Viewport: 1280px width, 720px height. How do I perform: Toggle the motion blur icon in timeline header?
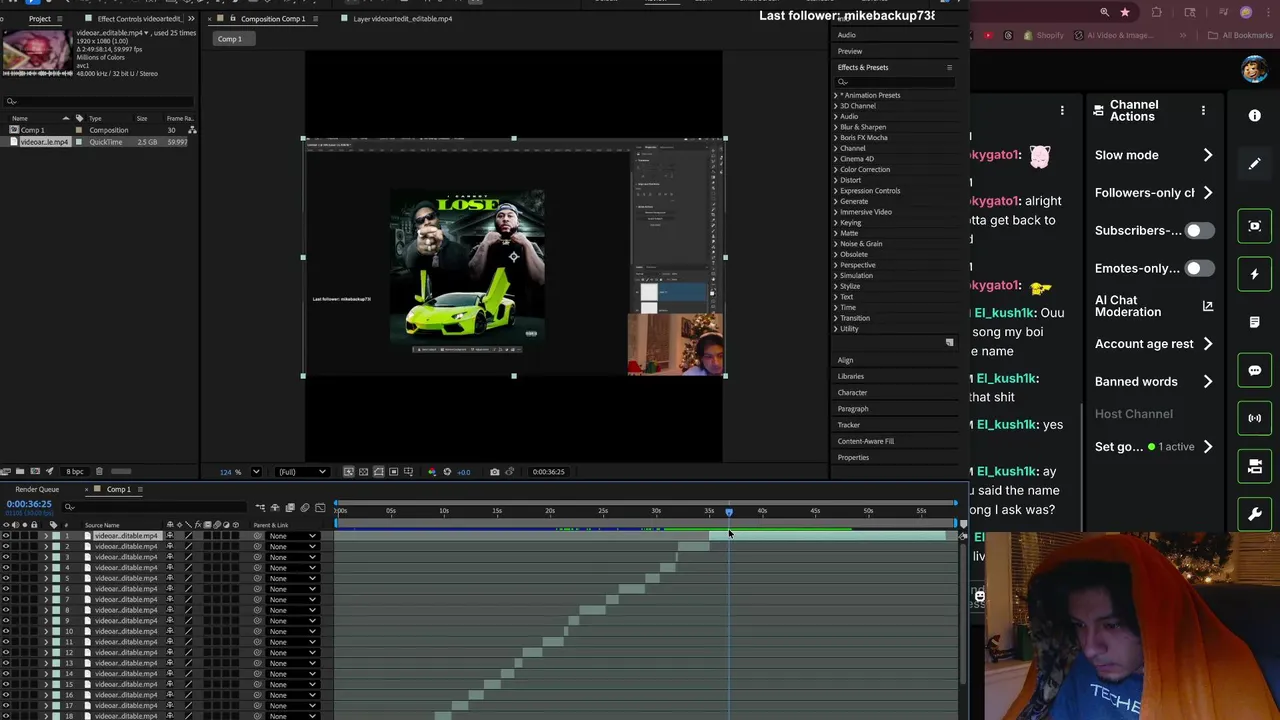pyautogui.click(x=305, y=508)
